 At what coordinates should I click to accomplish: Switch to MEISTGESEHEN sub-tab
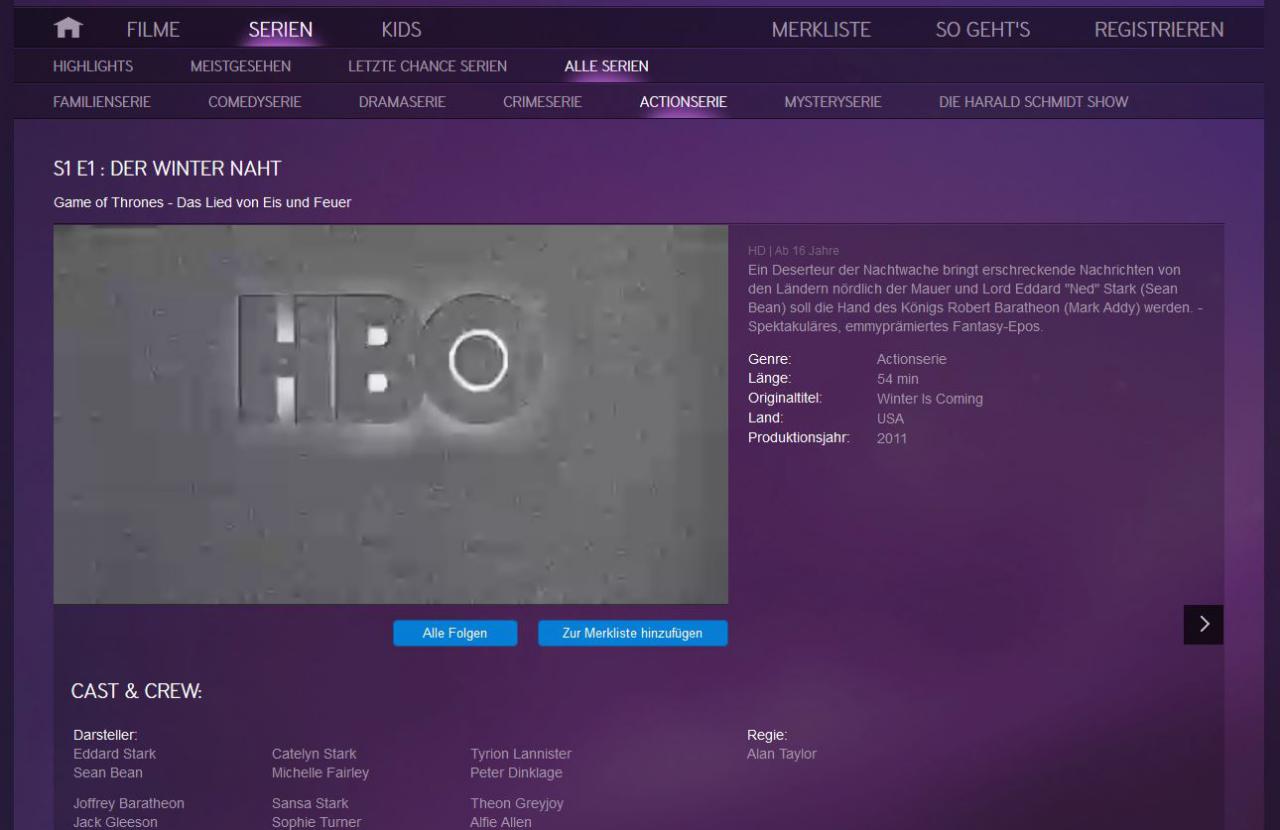point(241,66)
